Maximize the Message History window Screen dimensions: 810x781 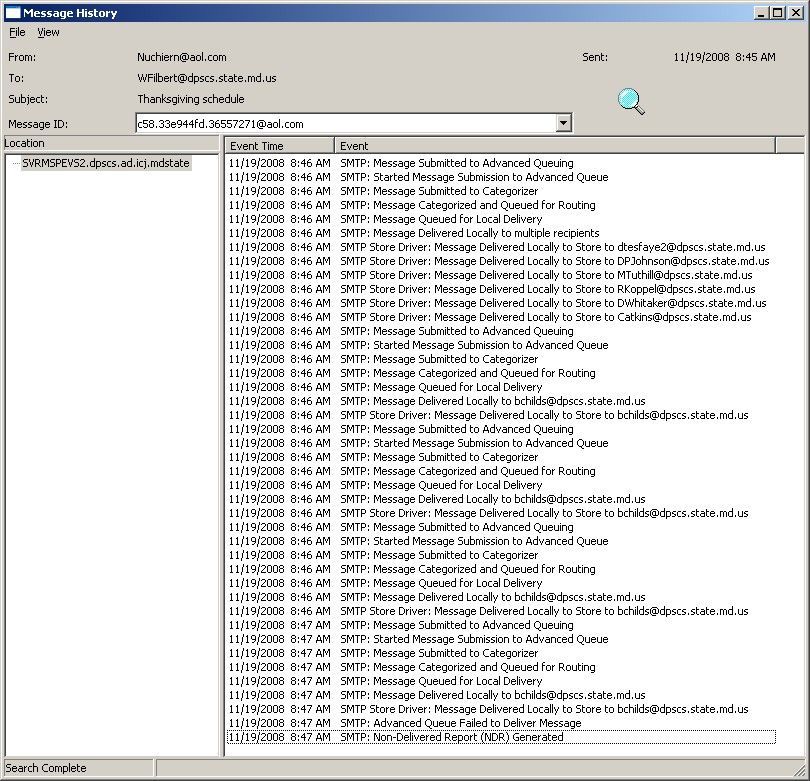(x=776, y=13)
